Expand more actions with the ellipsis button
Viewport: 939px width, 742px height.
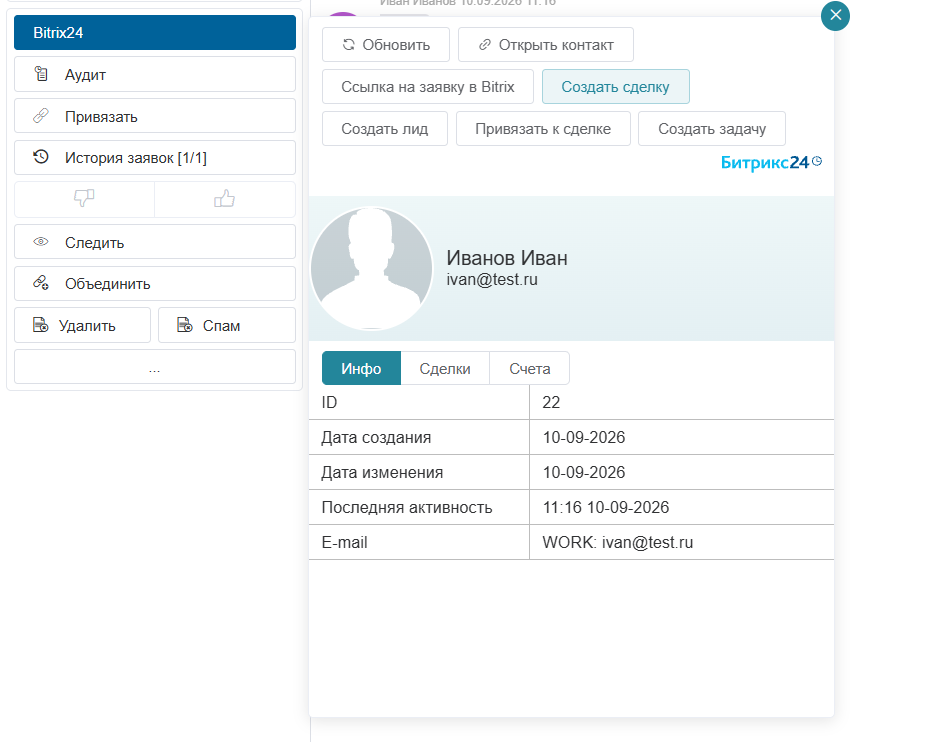pos(155,367)
